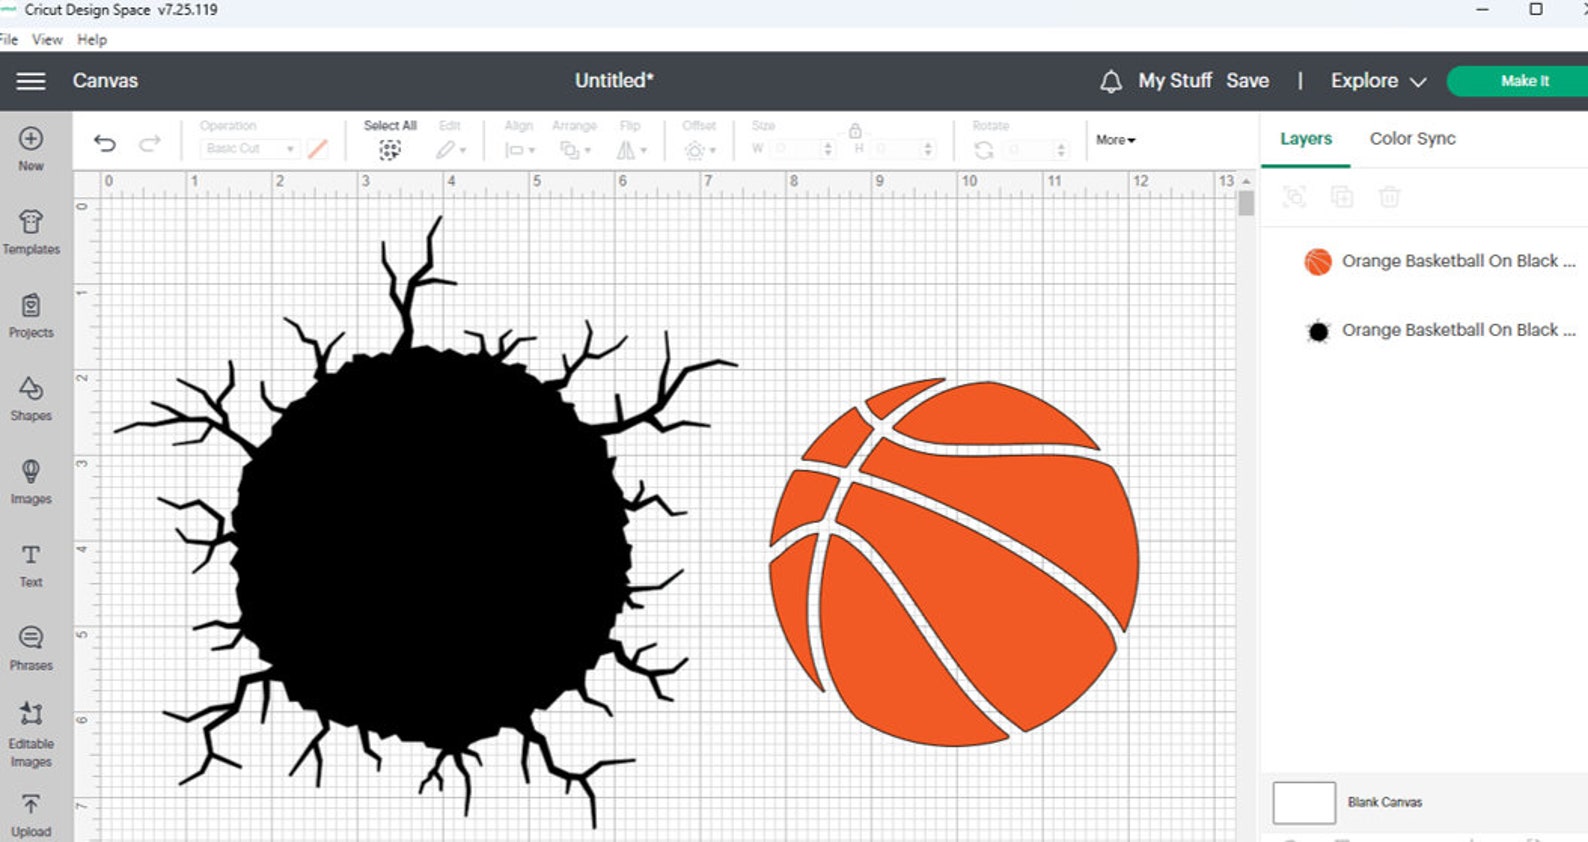This screenshot has height=842, width=1588.
Task: Select the orange basketball layer in Layers panel
Action: (1440, 261)
